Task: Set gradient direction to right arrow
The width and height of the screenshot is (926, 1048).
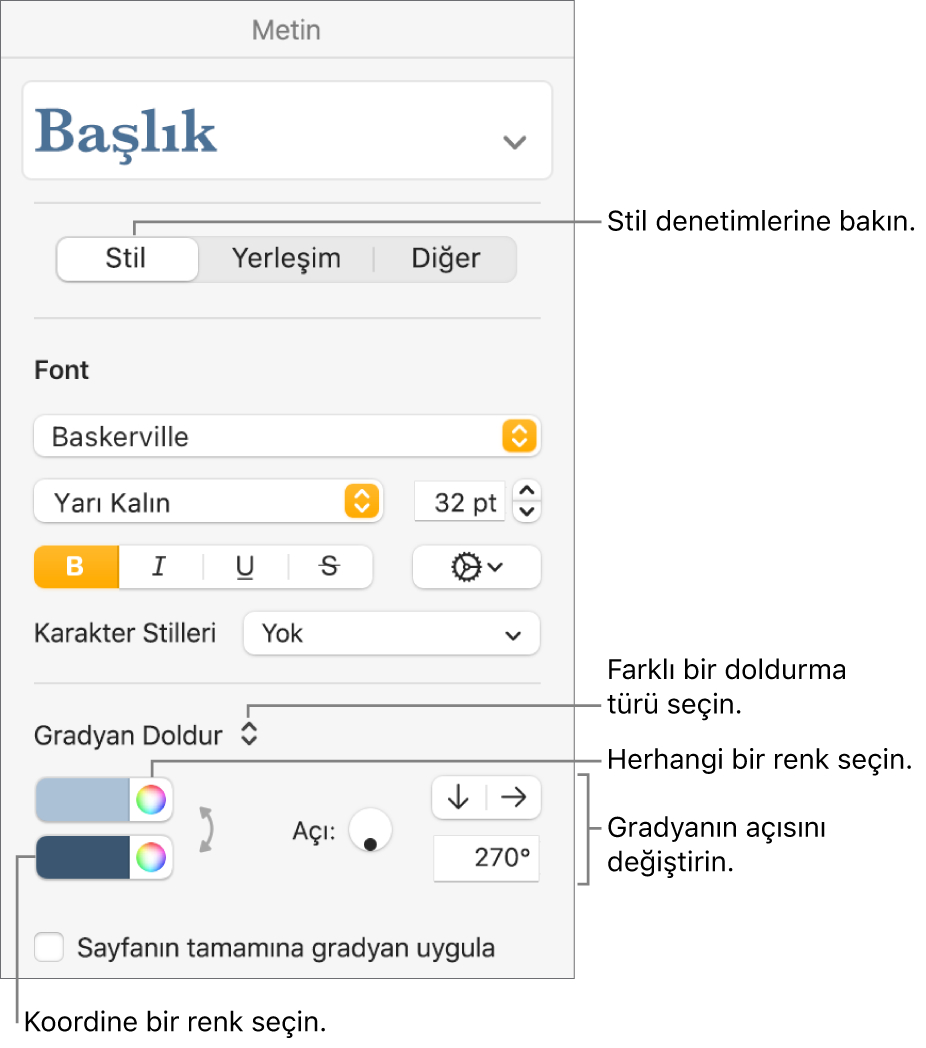Action: 513,797
